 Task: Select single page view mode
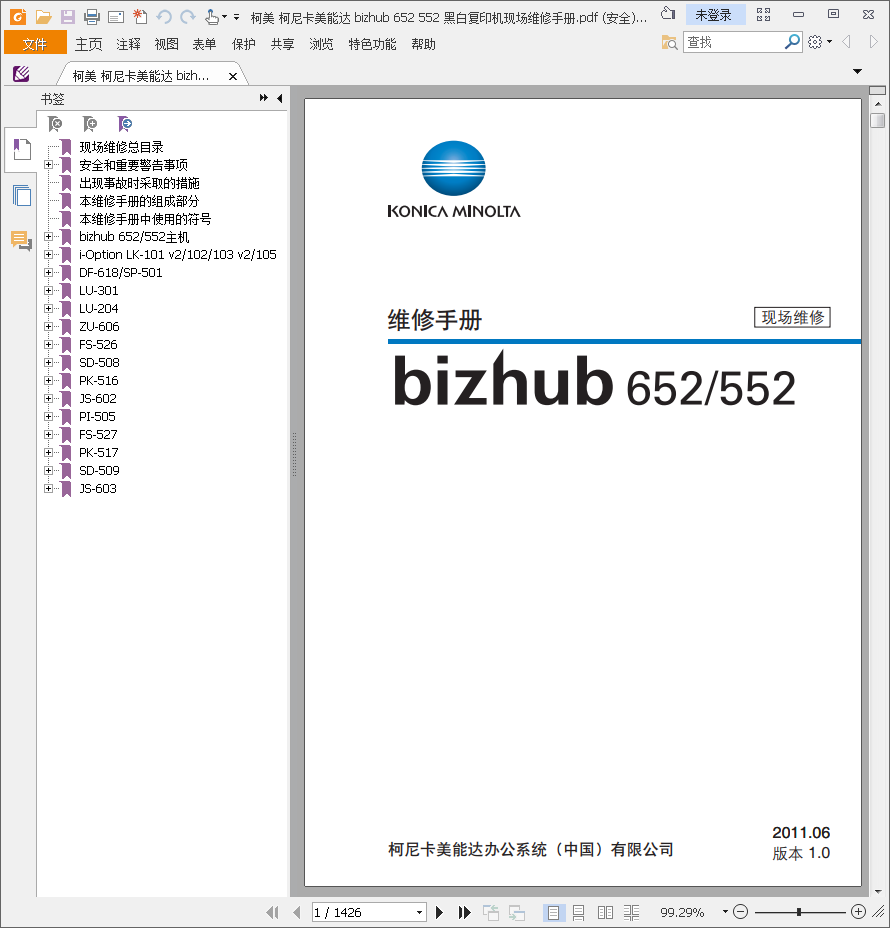(553, 913)
